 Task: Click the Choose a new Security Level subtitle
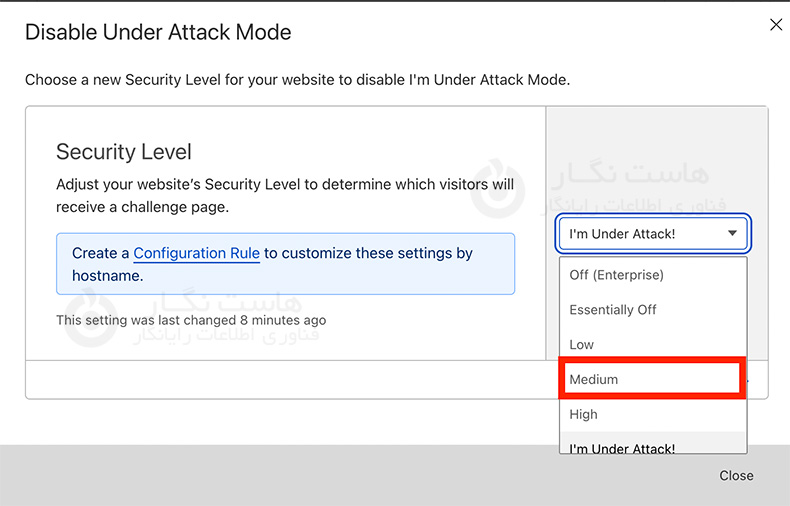297,80
